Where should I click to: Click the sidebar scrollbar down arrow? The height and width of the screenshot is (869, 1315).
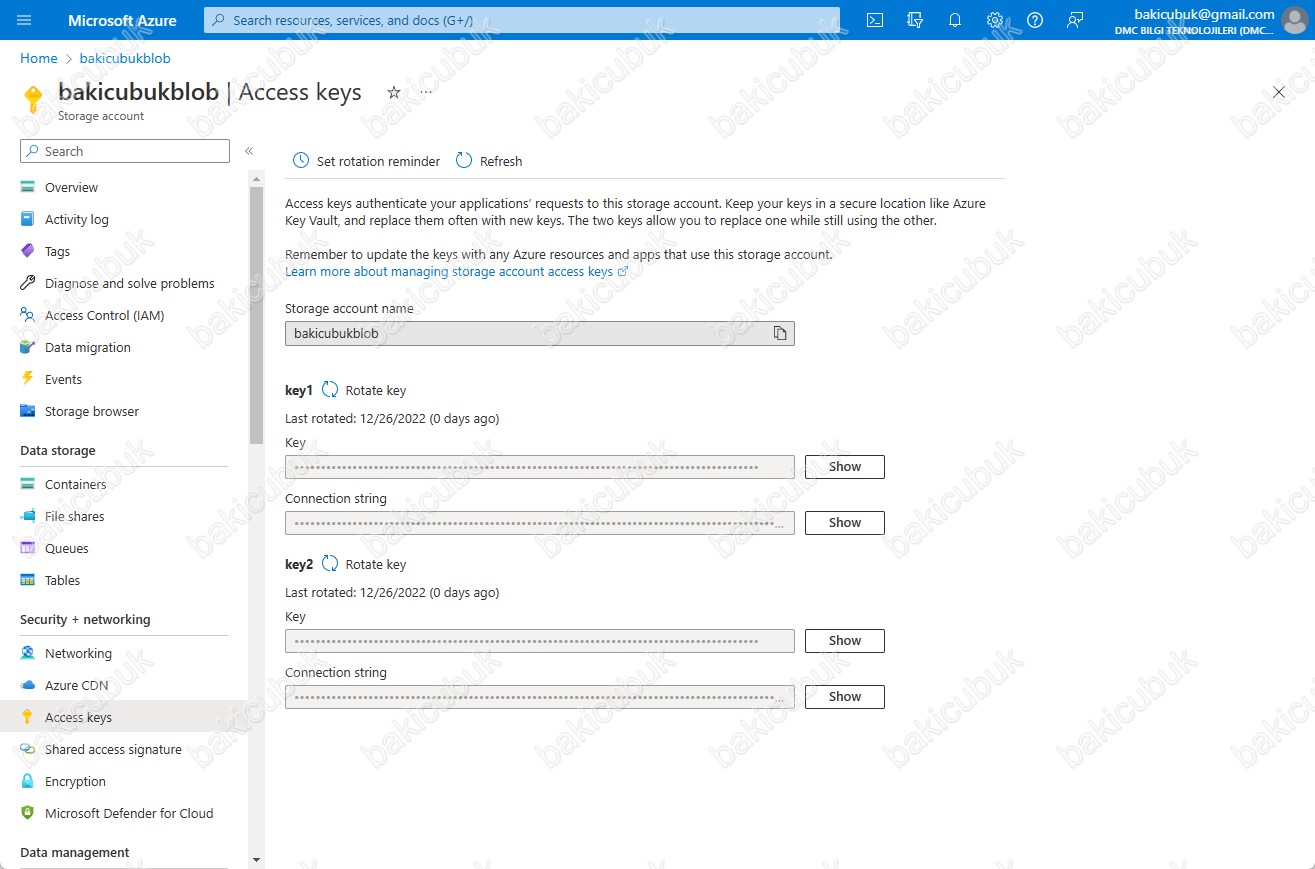pos(256,860)
